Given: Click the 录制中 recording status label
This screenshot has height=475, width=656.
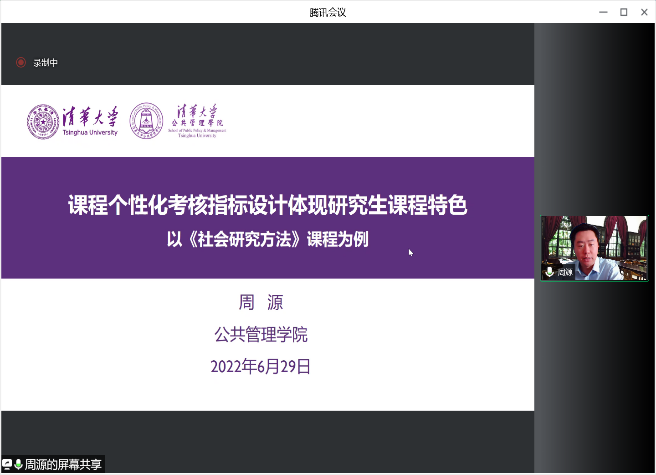Looking at the screenshot, I should 45,62.
